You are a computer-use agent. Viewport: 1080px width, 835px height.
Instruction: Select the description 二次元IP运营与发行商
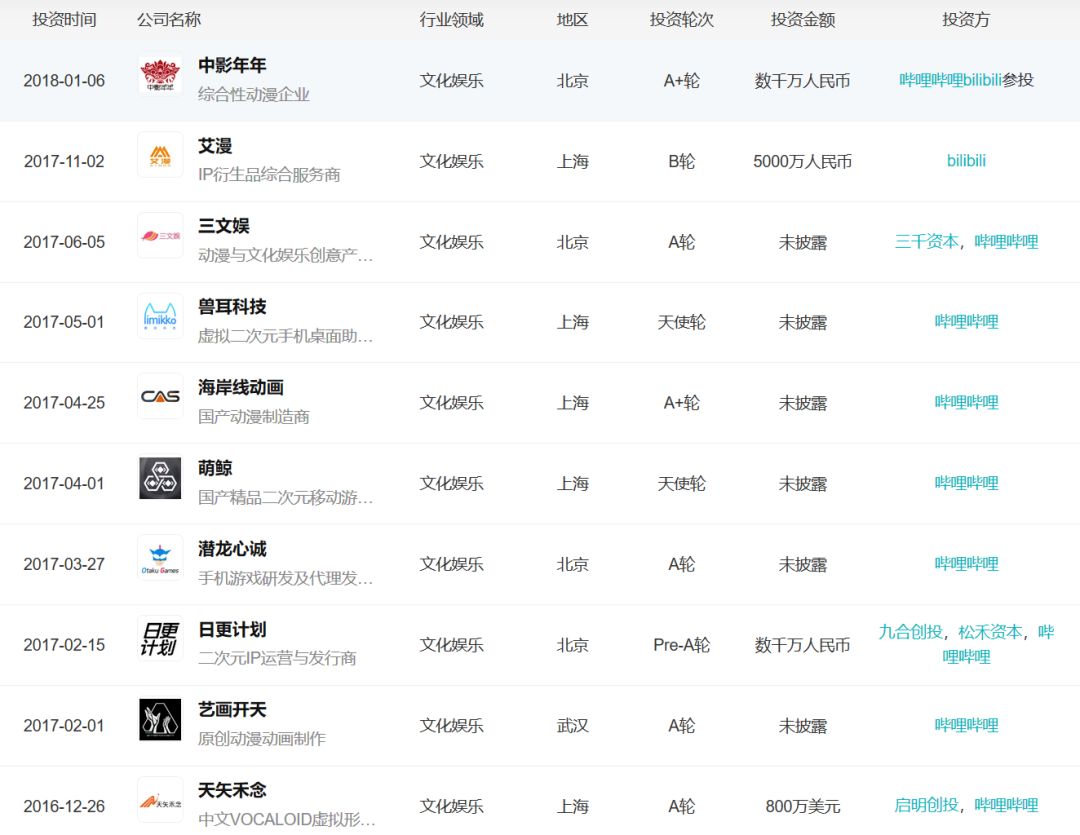click(x=278, y=658)
